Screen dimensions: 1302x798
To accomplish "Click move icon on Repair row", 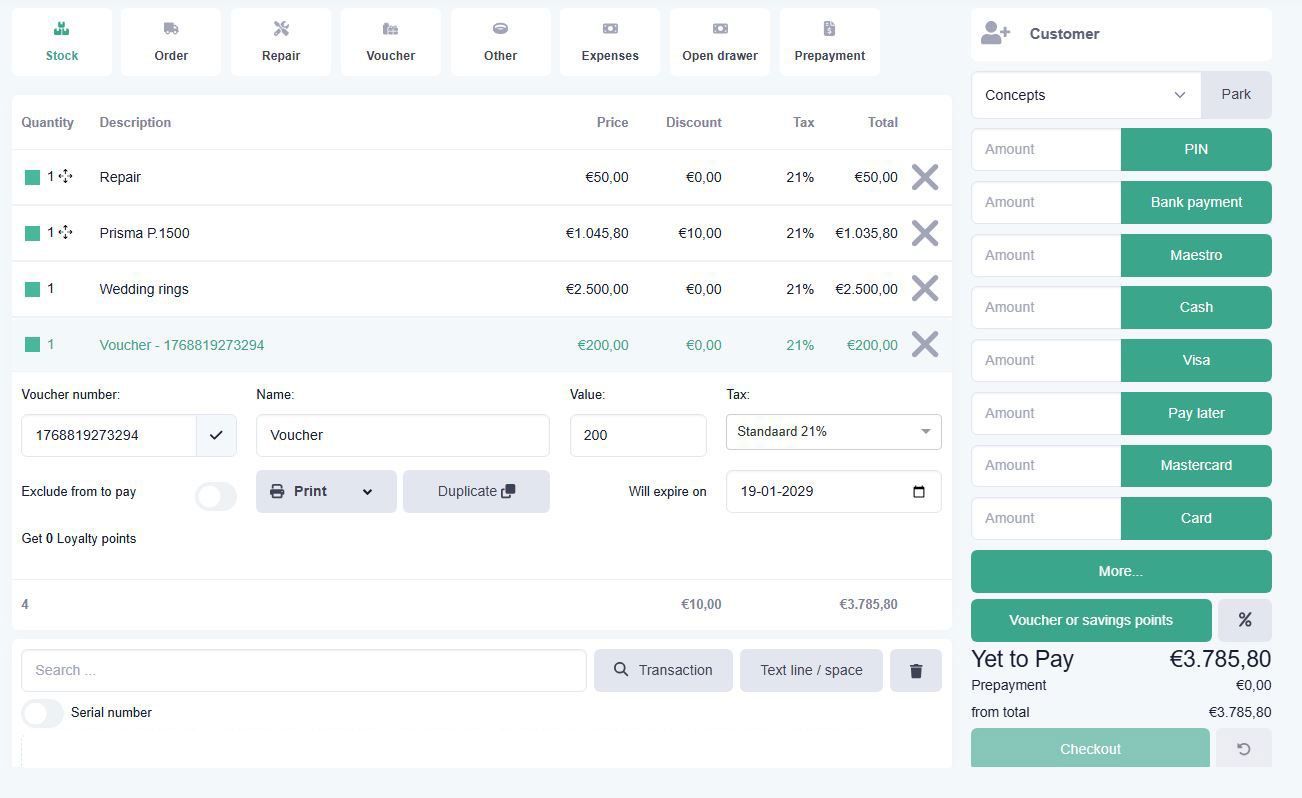I will (x=66, y=176).
